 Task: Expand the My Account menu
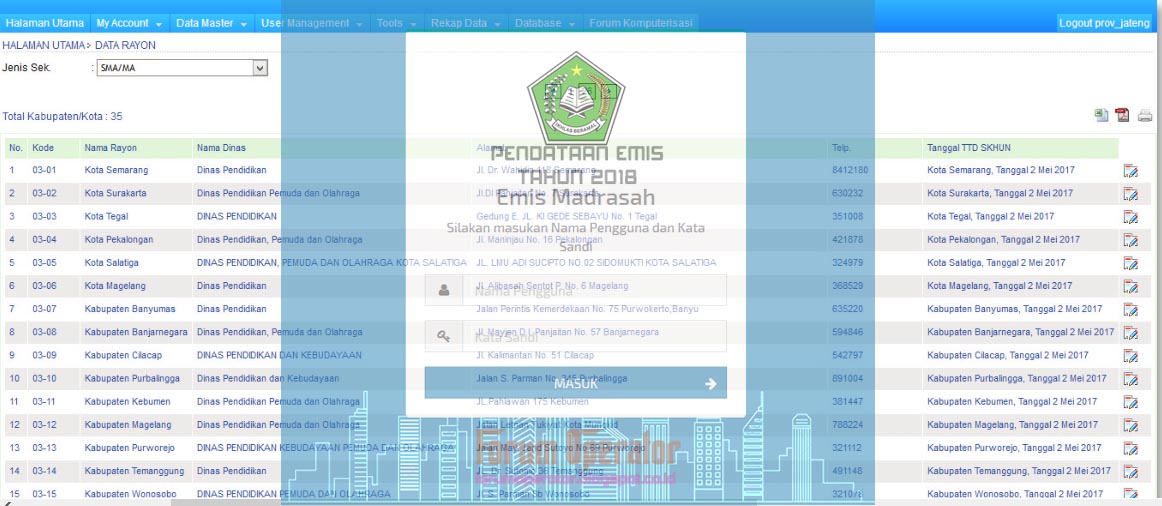130,23
